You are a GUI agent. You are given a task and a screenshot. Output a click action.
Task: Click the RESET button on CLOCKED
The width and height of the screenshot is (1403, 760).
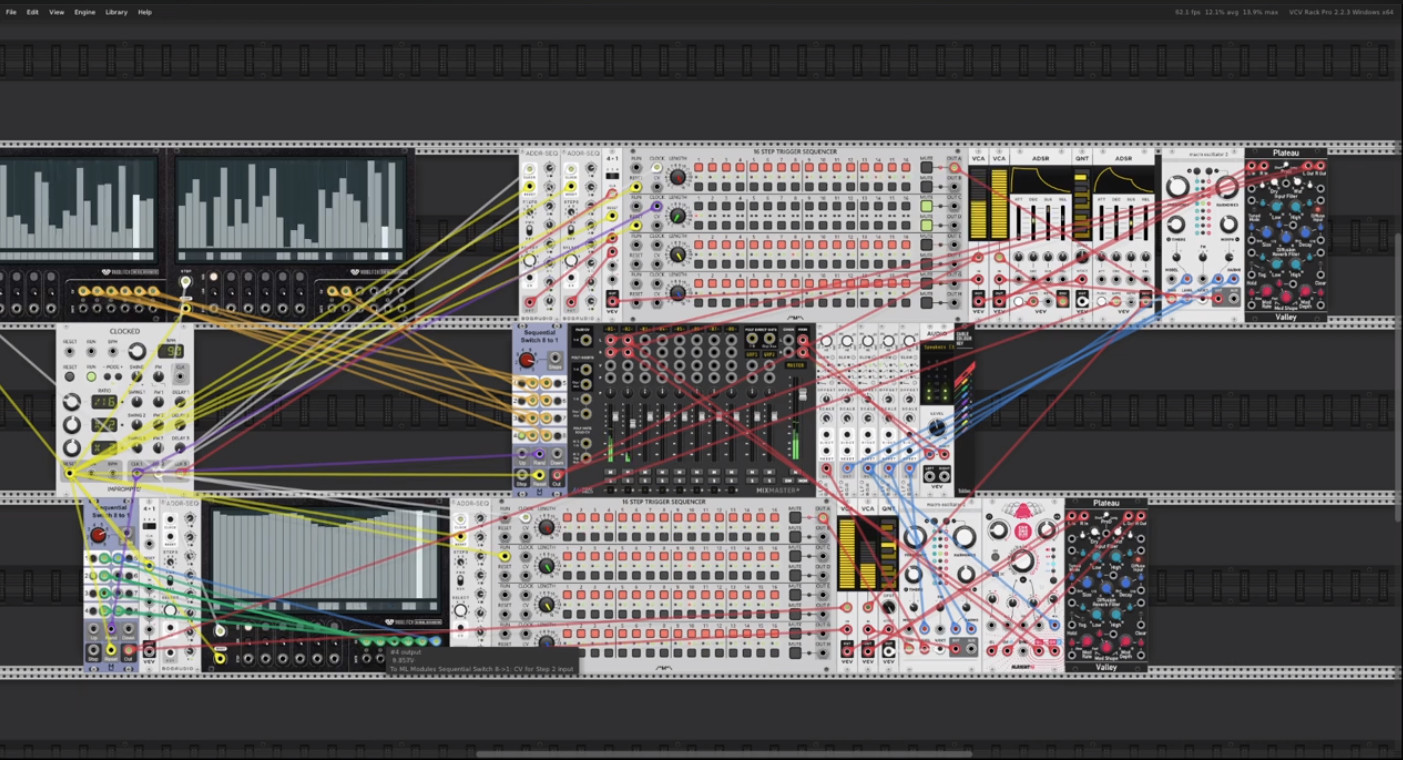point(69,376)
